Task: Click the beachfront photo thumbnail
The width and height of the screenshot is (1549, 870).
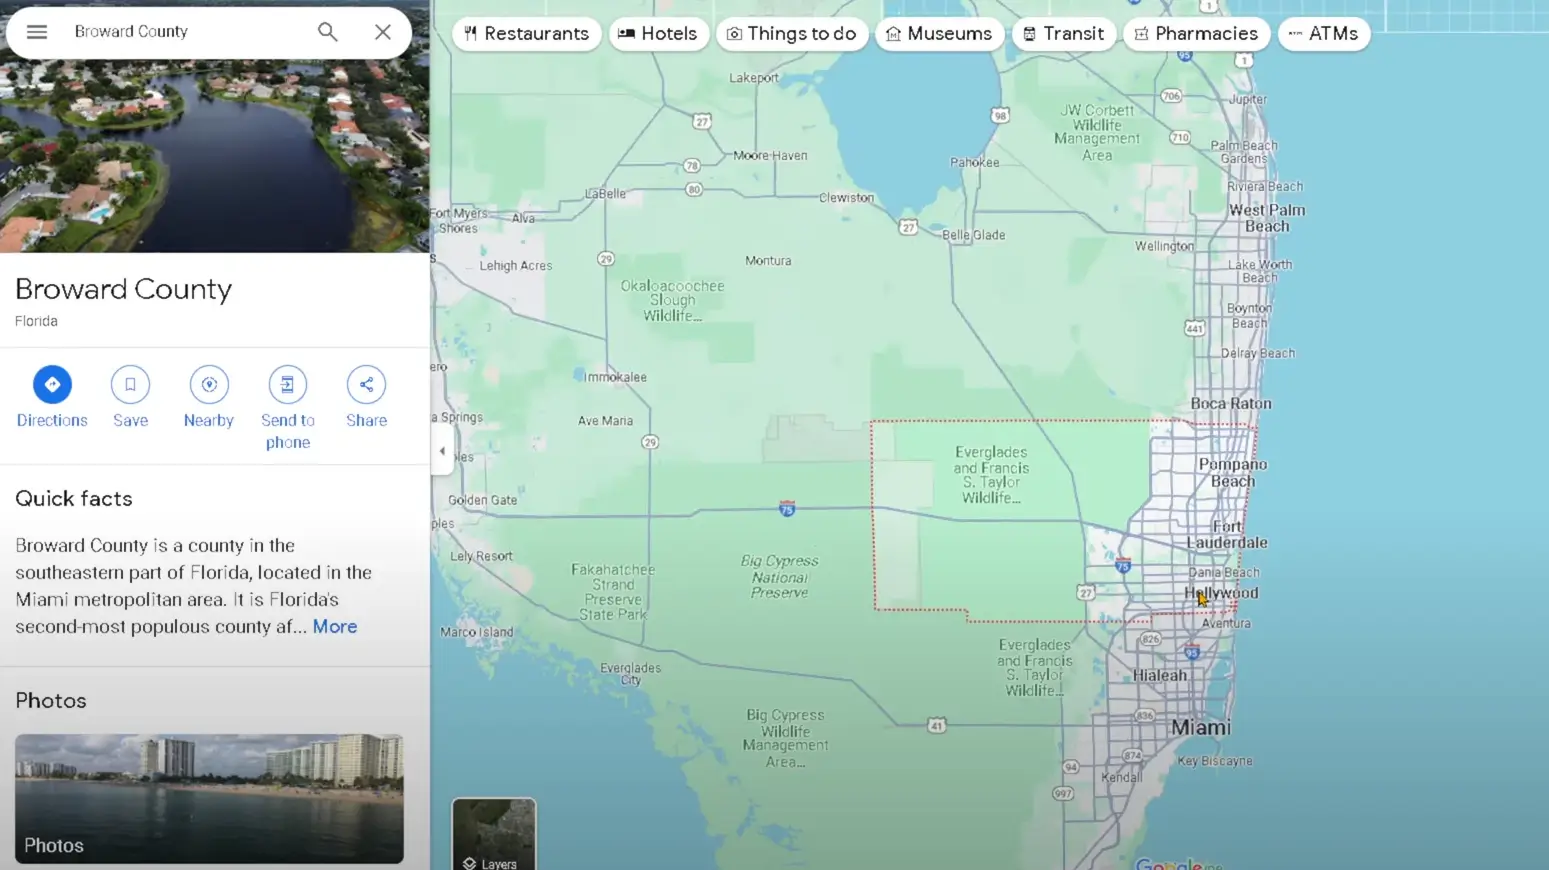Action: 209,798
